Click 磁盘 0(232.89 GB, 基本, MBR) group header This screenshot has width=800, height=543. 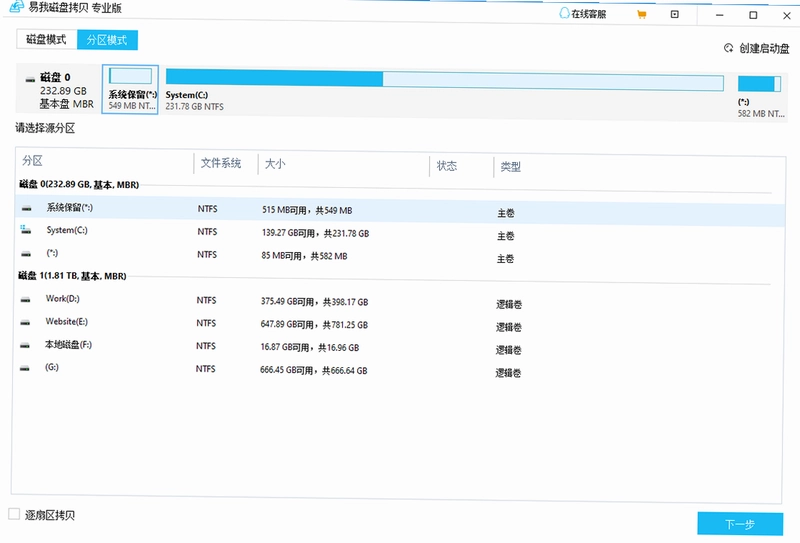click(79, 185)
